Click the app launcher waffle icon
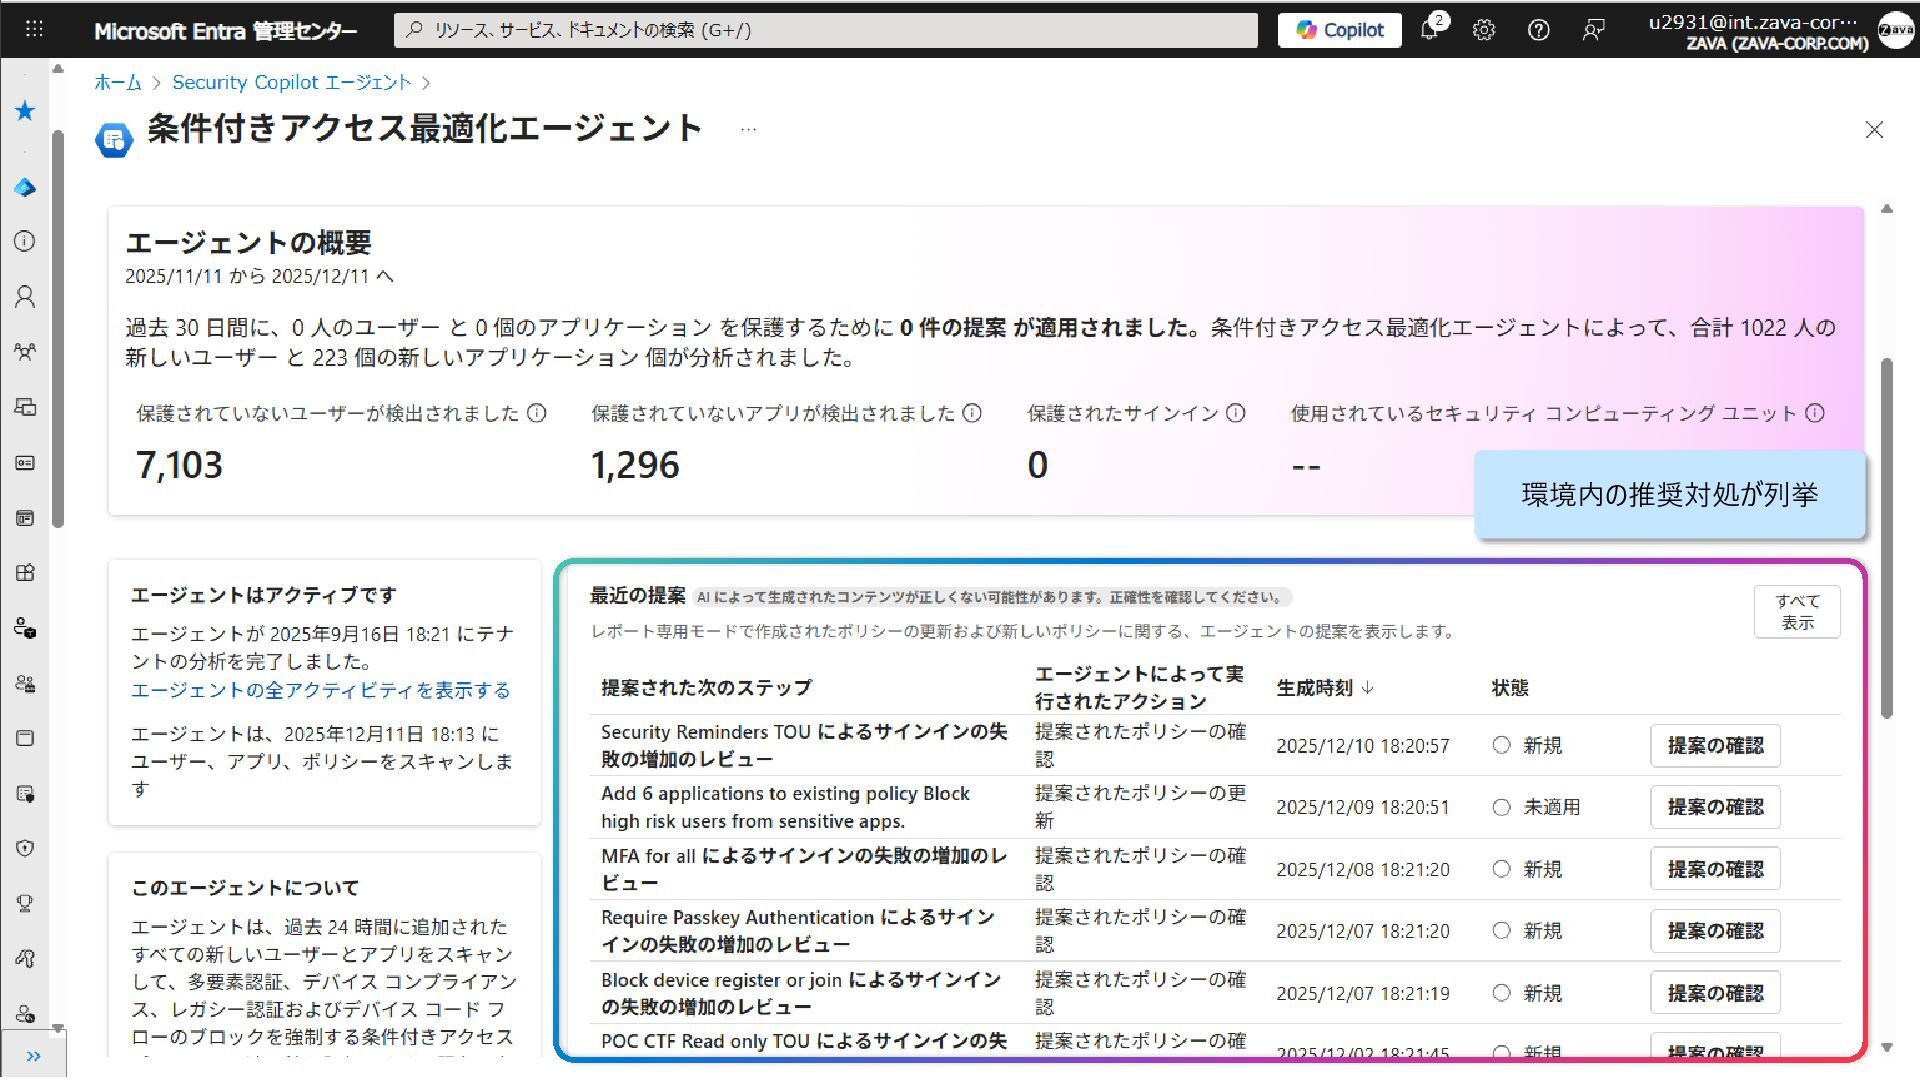The height and width of the screenshot is (1080, 1920). click(x=34, y=30)
